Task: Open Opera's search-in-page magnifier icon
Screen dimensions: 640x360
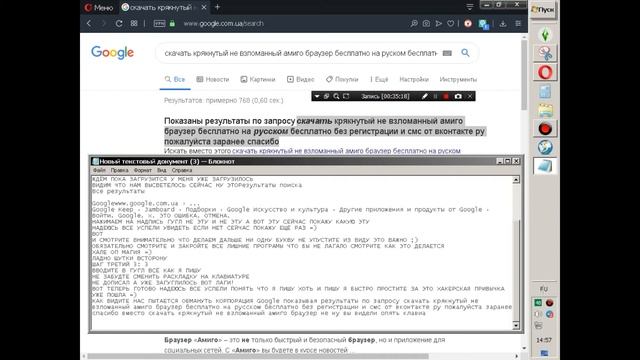Action: pyautogui.click(x=414, y=24)
